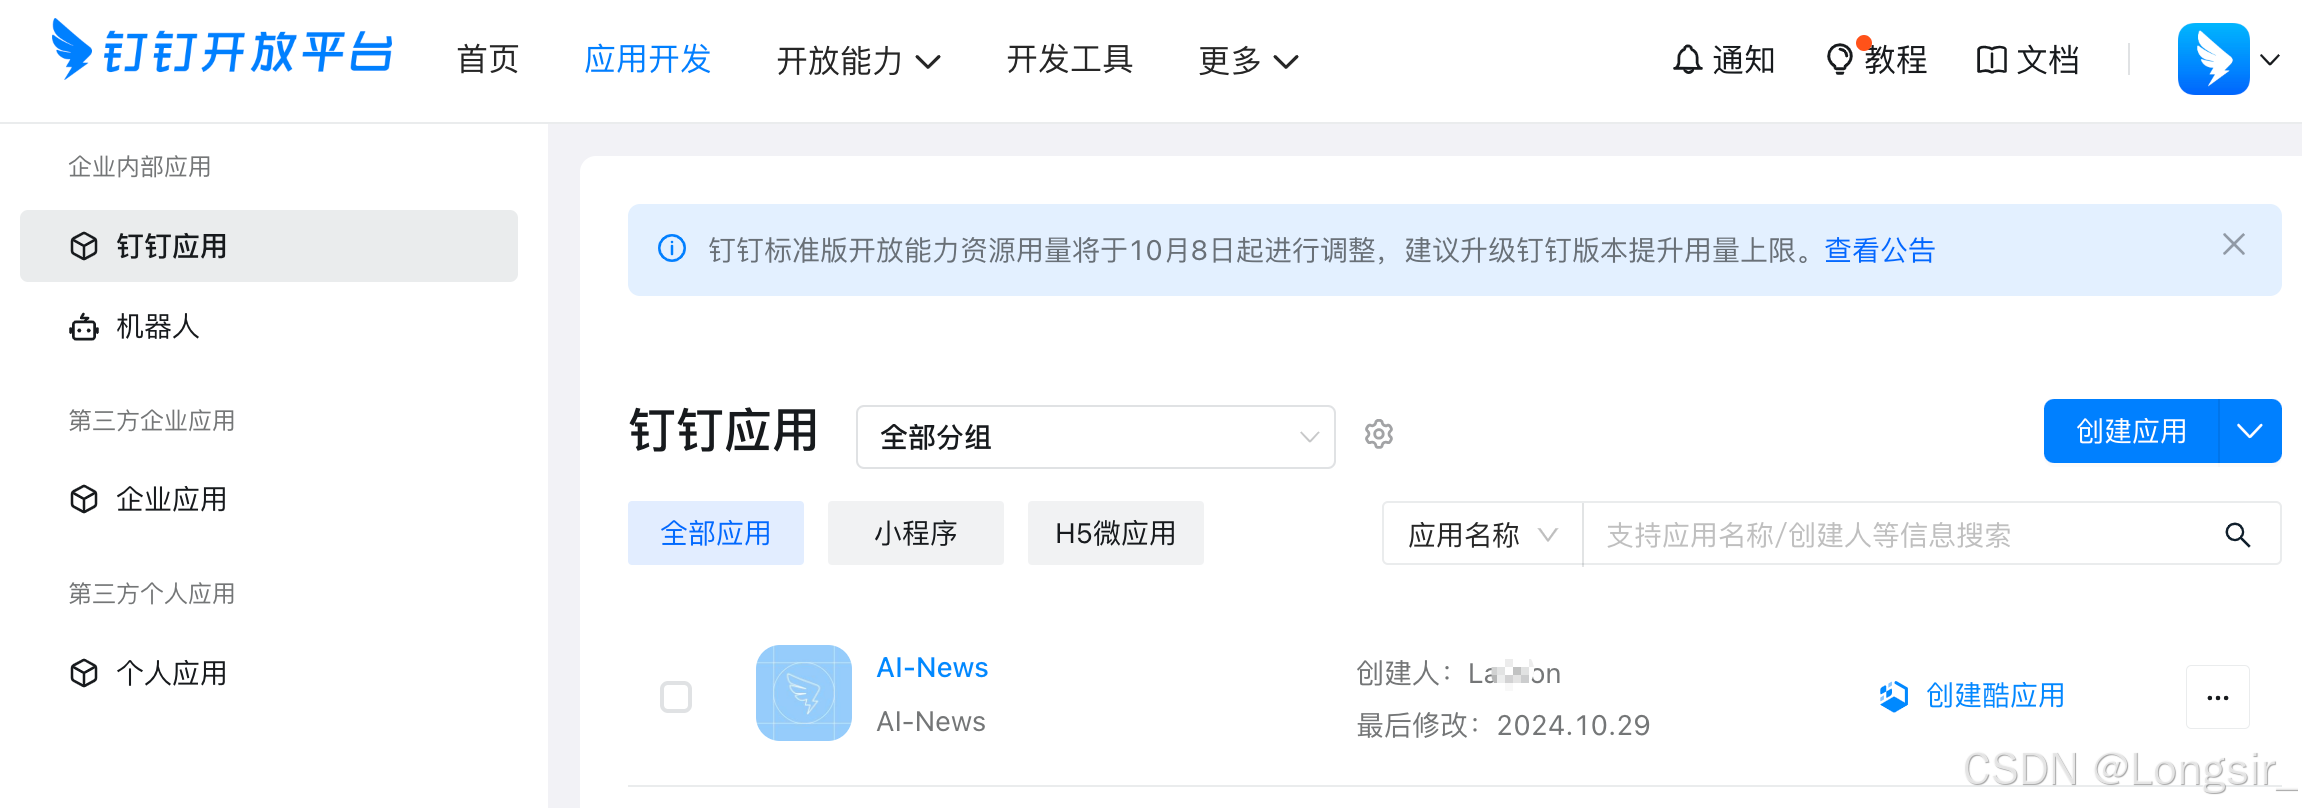
Task: Click the blue user avatar icon
Action: tap(2213, 59)
